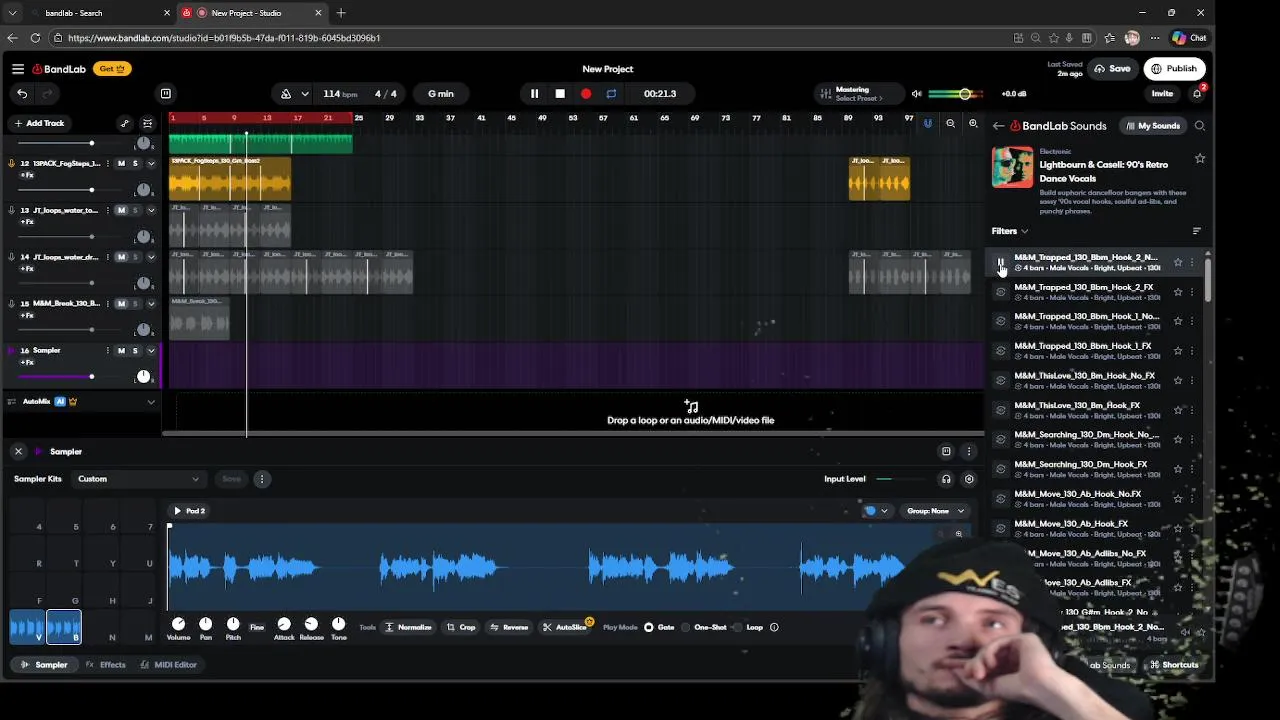Solo the track 16 Sampler
Image resolution: width=1280 pixels, height=720 pixels.
135,350
